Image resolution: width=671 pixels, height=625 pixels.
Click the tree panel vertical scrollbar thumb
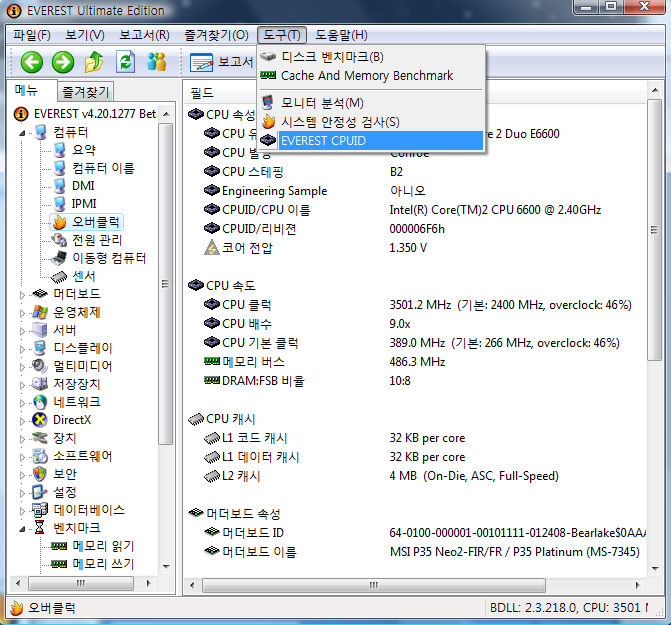point(165,284)
